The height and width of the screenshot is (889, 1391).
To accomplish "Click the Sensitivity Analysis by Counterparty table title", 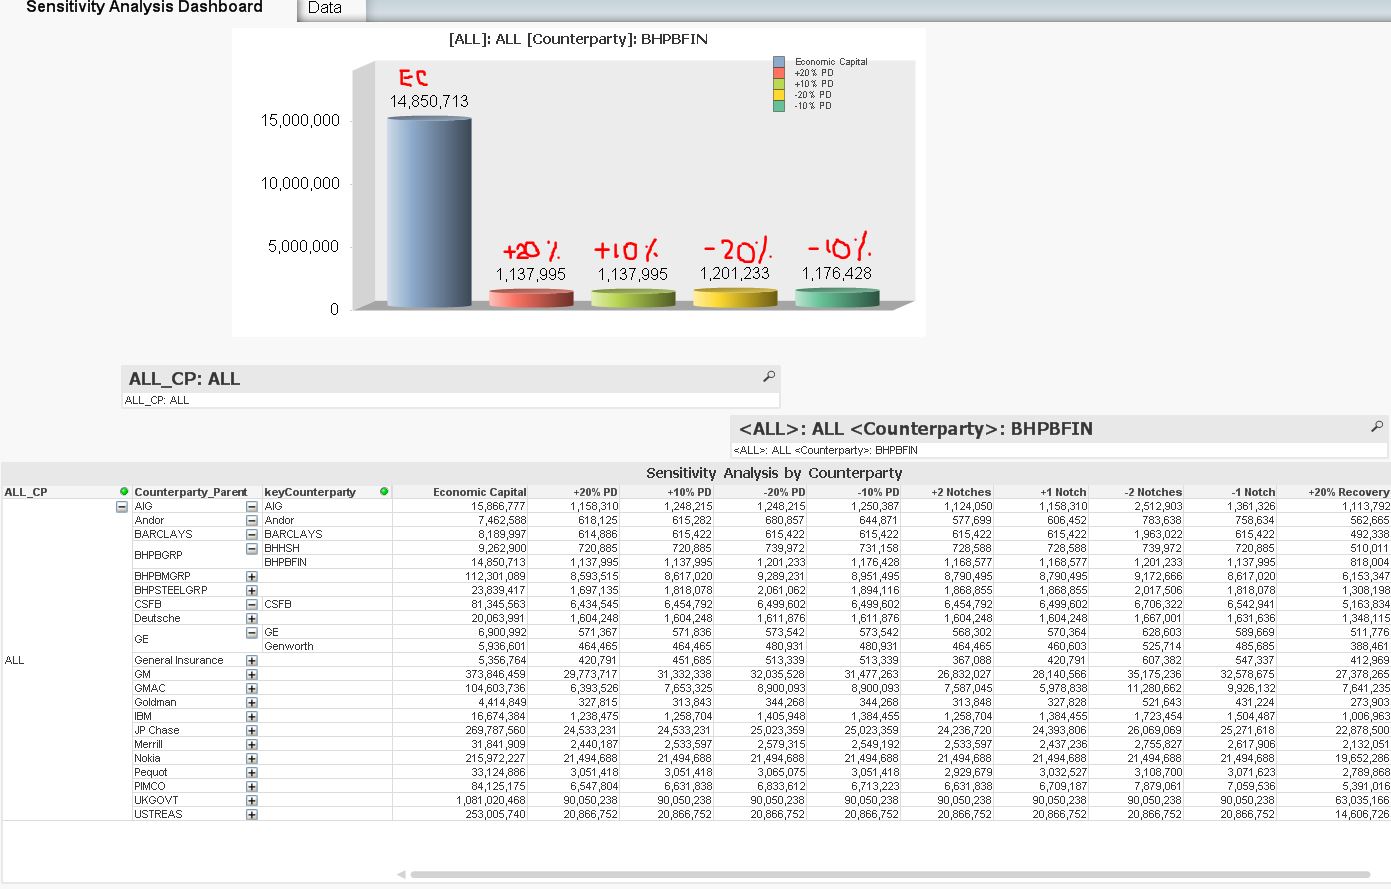I will point(774,473).
